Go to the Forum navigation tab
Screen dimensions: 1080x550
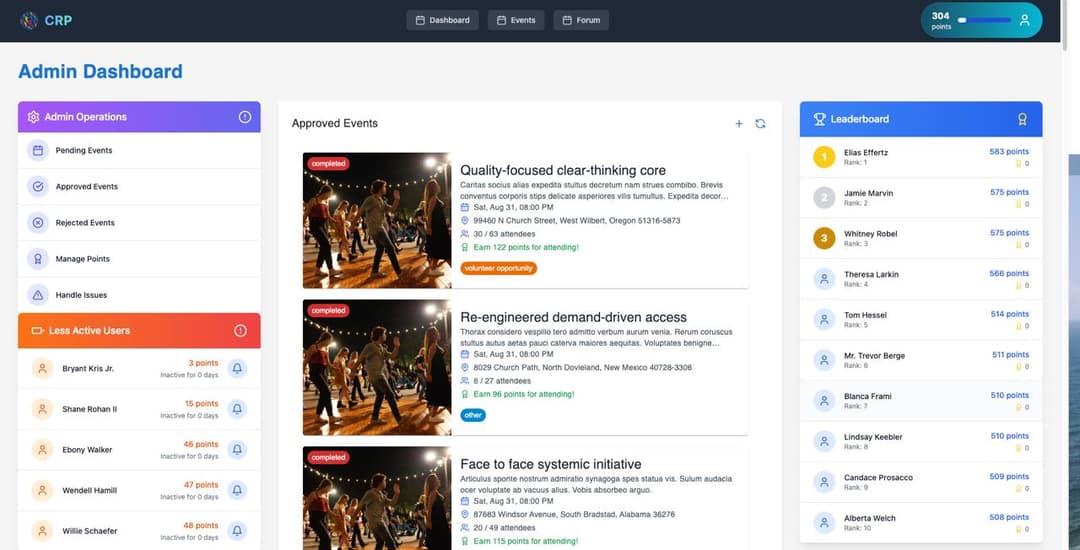(x=580, y=20)
